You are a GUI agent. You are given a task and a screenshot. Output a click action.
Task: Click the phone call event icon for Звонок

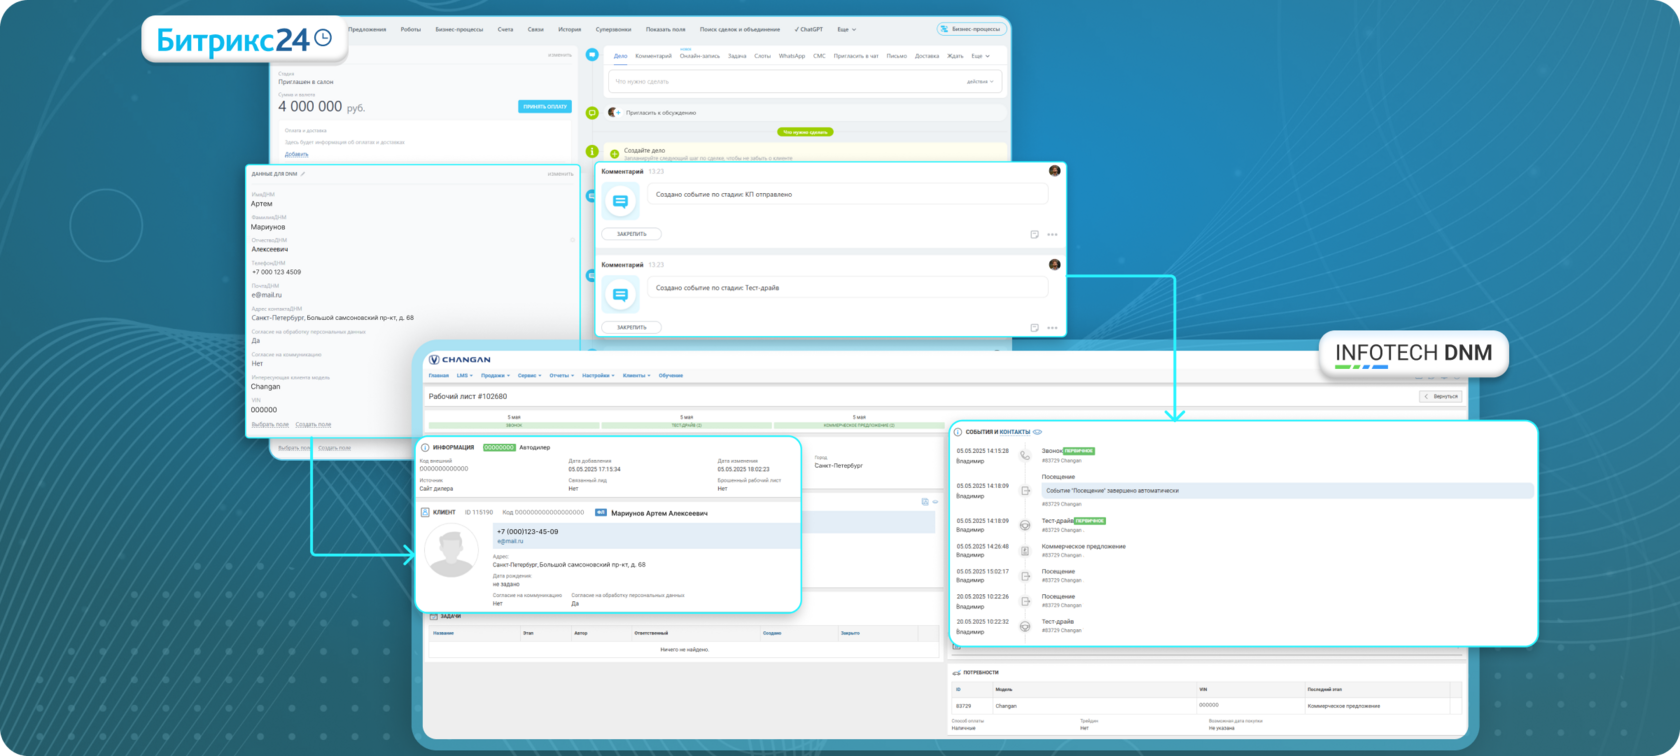1025,455
